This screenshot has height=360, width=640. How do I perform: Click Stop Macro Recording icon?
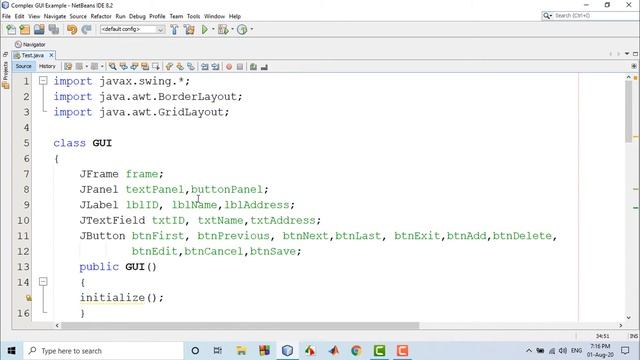tap(240, 67)
